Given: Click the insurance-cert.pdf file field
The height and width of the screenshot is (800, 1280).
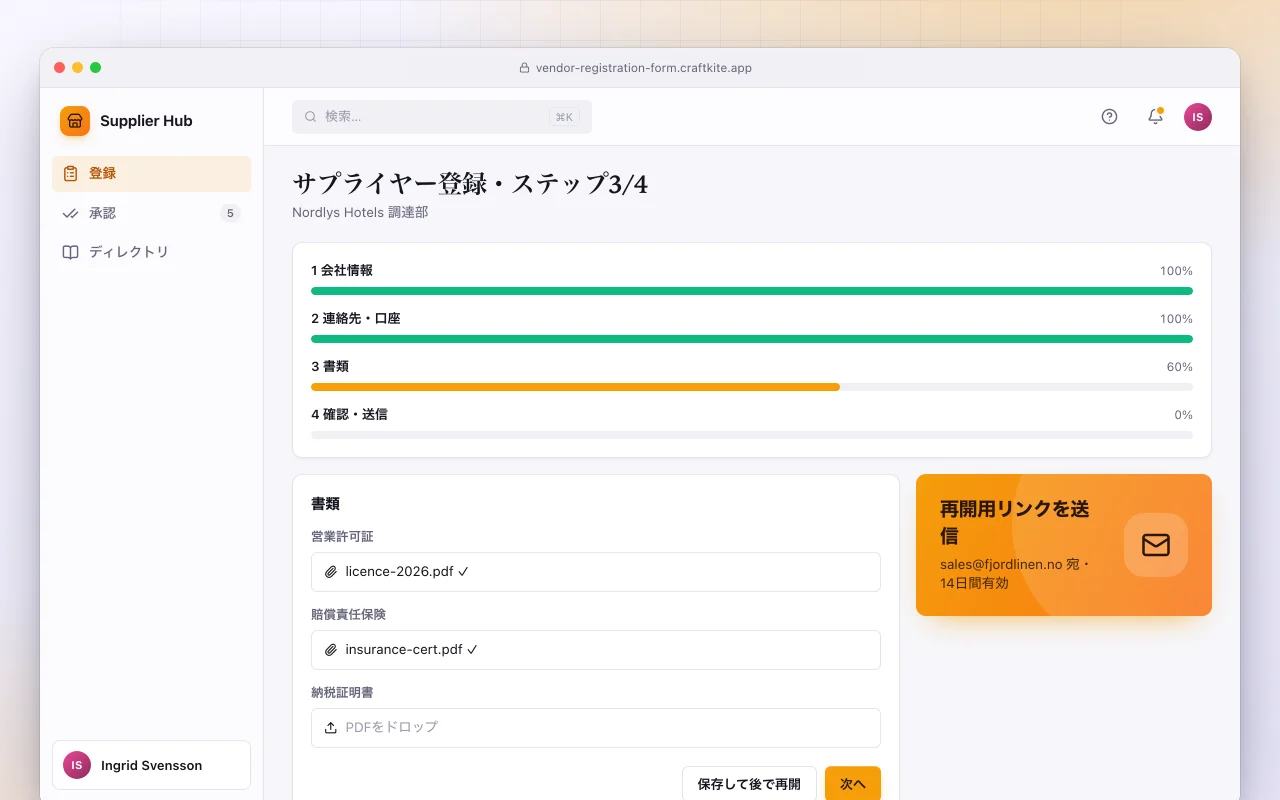Looking at the screenshot, I should pos(596,650).
